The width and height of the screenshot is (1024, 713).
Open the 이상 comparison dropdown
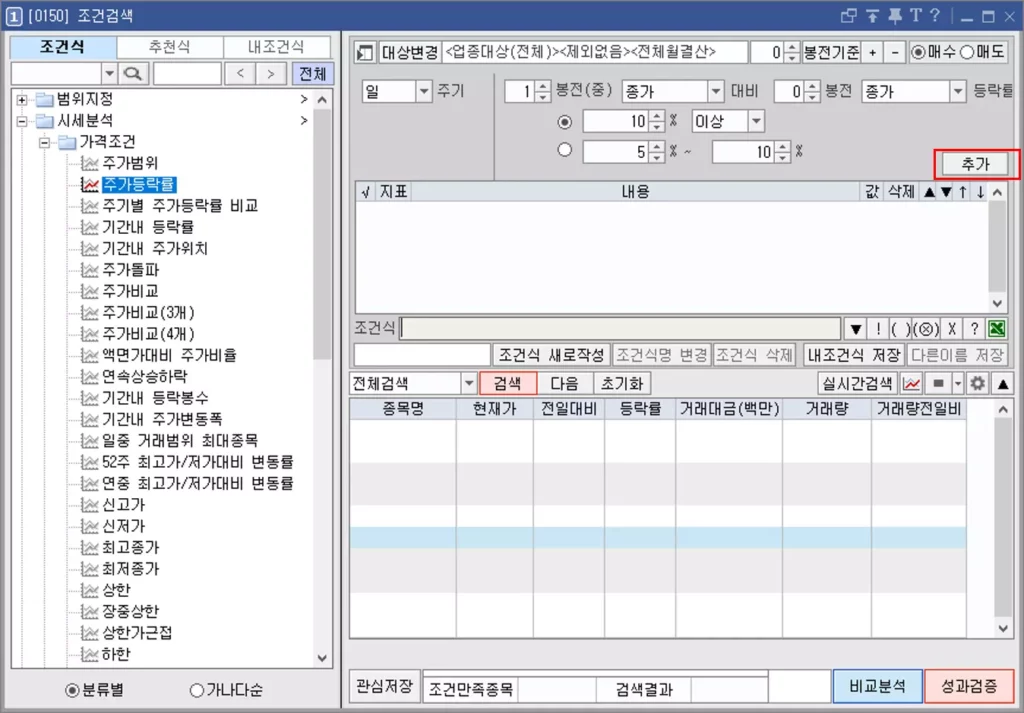point(756,121)
